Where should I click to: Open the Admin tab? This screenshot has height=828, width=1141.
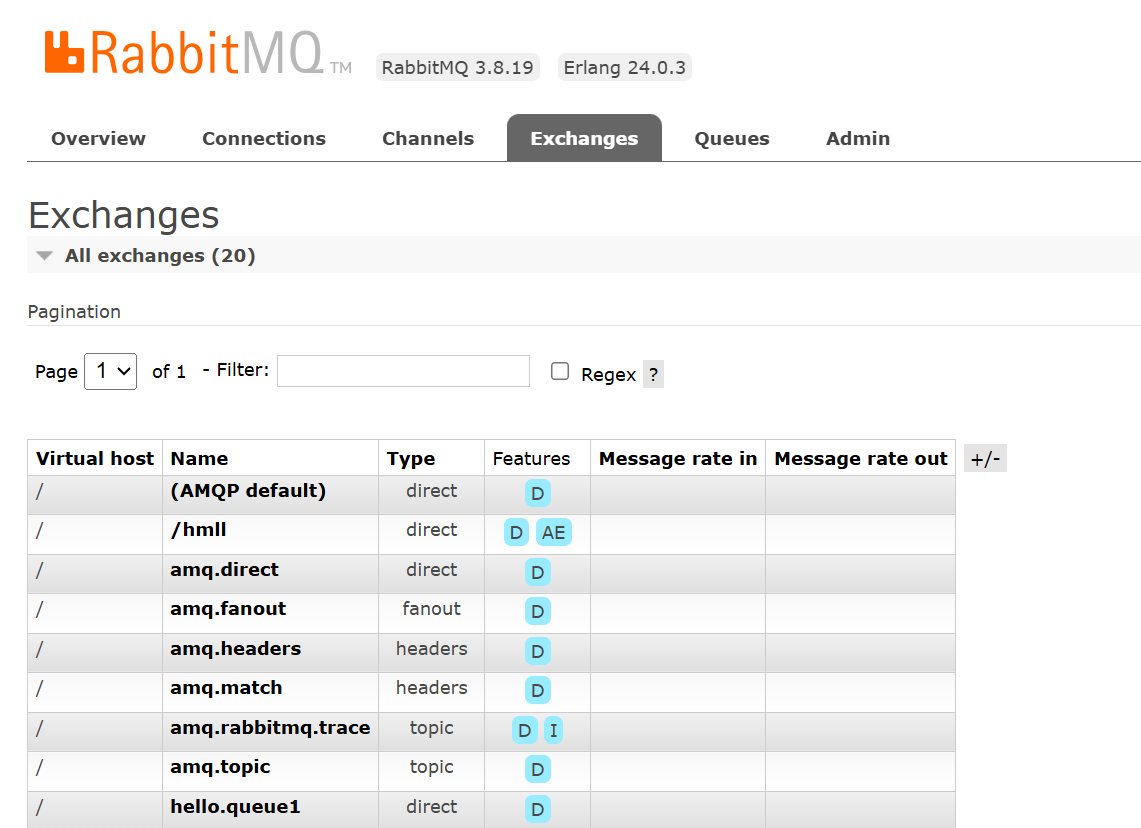858,138
